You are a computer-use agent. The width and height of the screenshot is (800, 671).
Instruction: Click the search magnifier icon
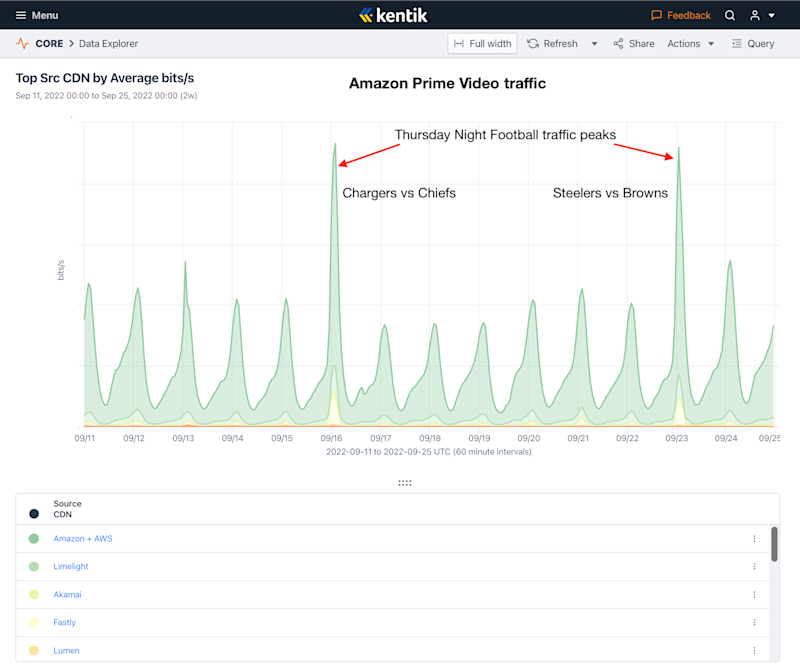point(730,15)
